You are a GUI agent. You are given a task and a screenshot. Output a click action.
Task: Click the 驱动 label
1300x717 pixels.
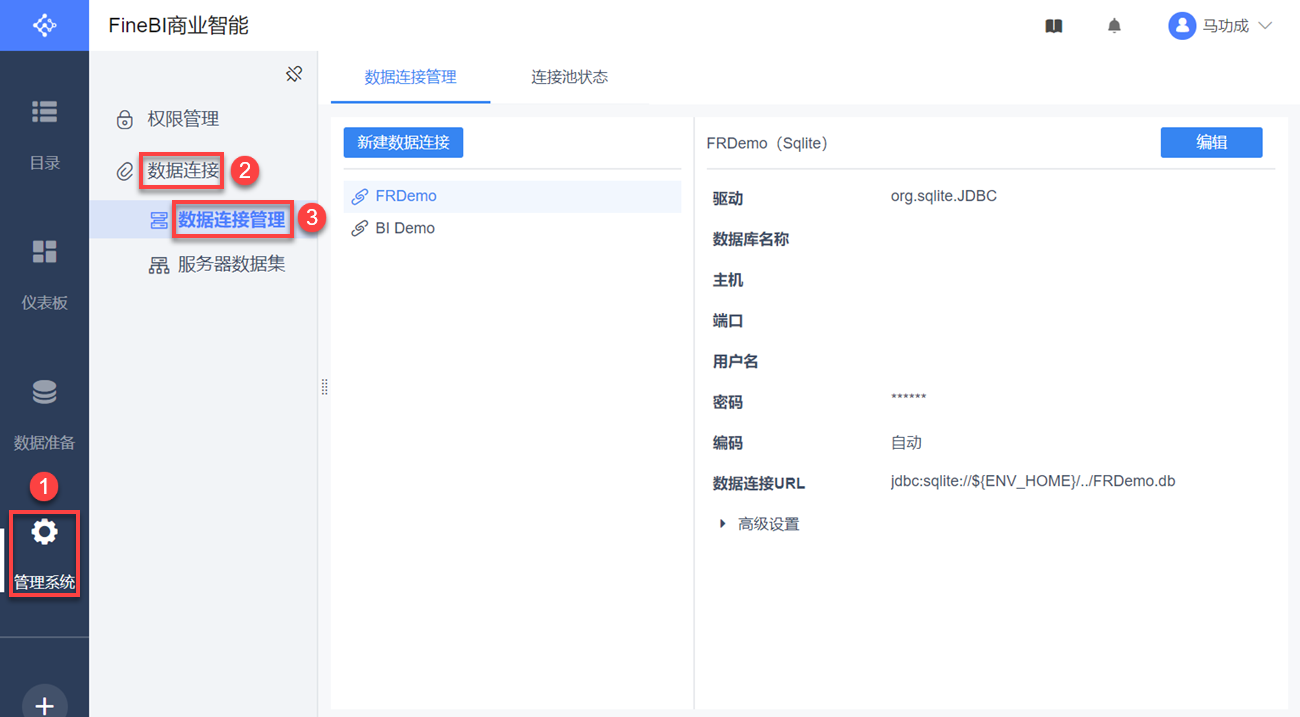(x=728, y=199)
